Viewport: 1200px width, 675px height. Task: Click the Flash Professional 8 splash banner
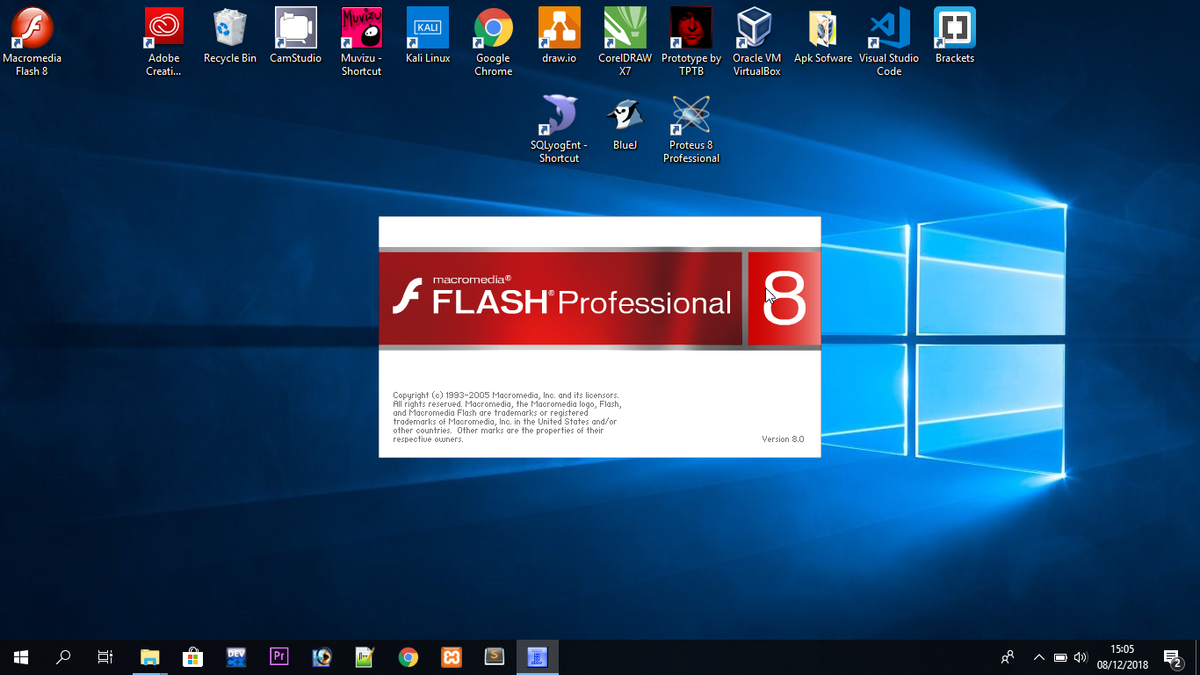[600, 301]
